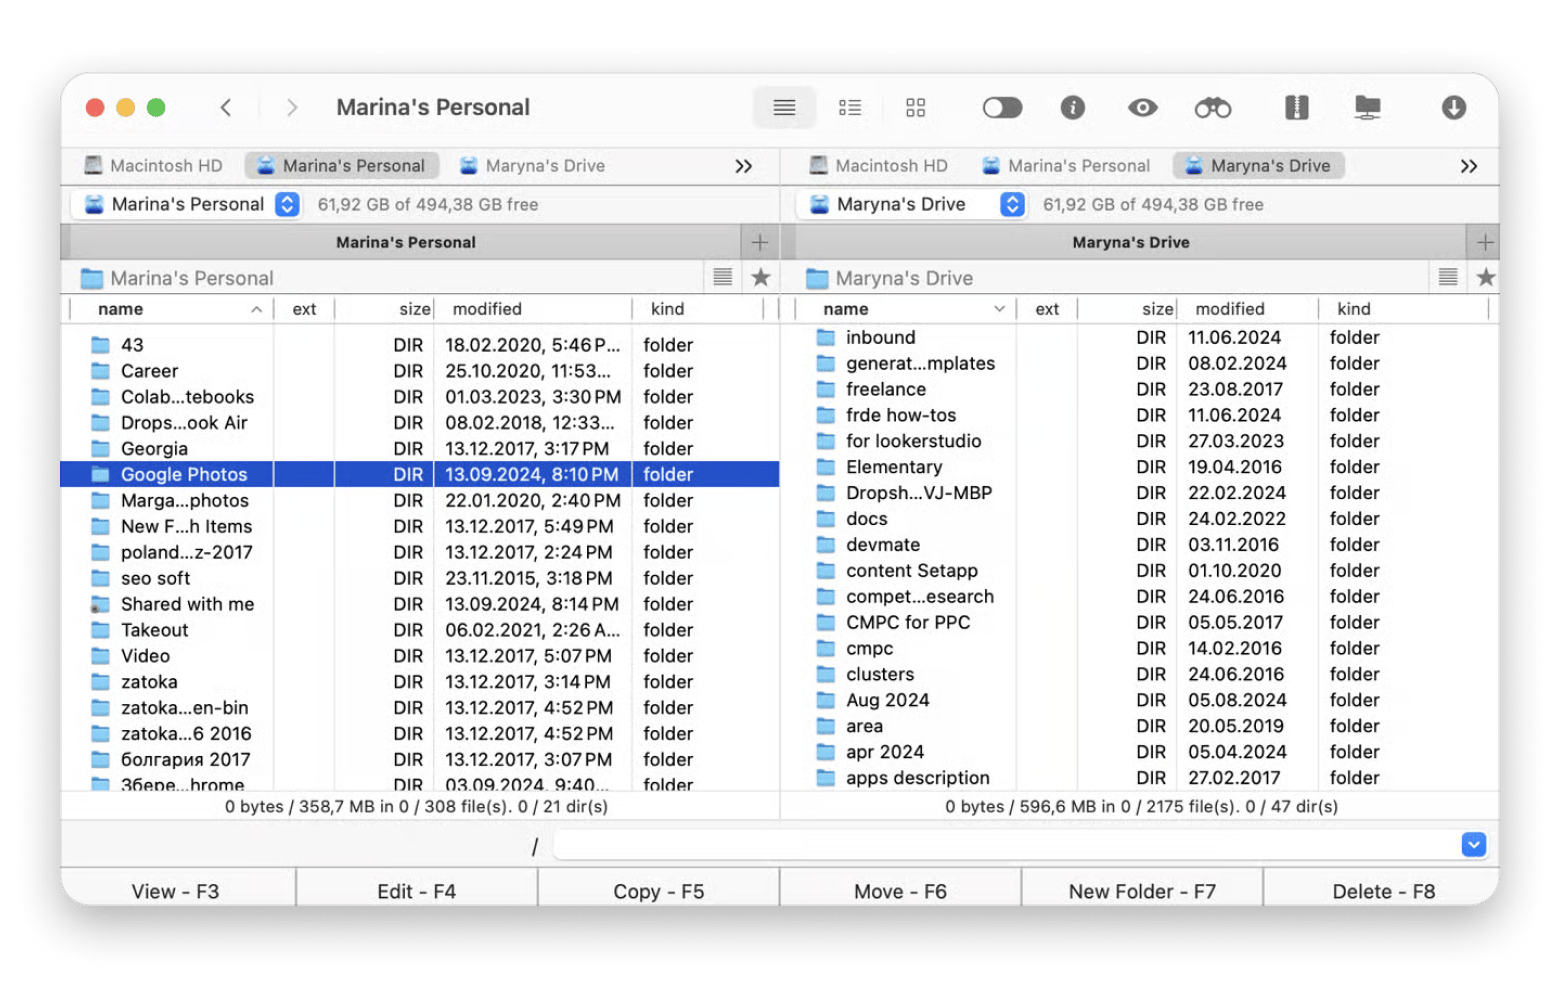
Task: Show more tabs chevron in right pane
Action: pos(1468,166)
